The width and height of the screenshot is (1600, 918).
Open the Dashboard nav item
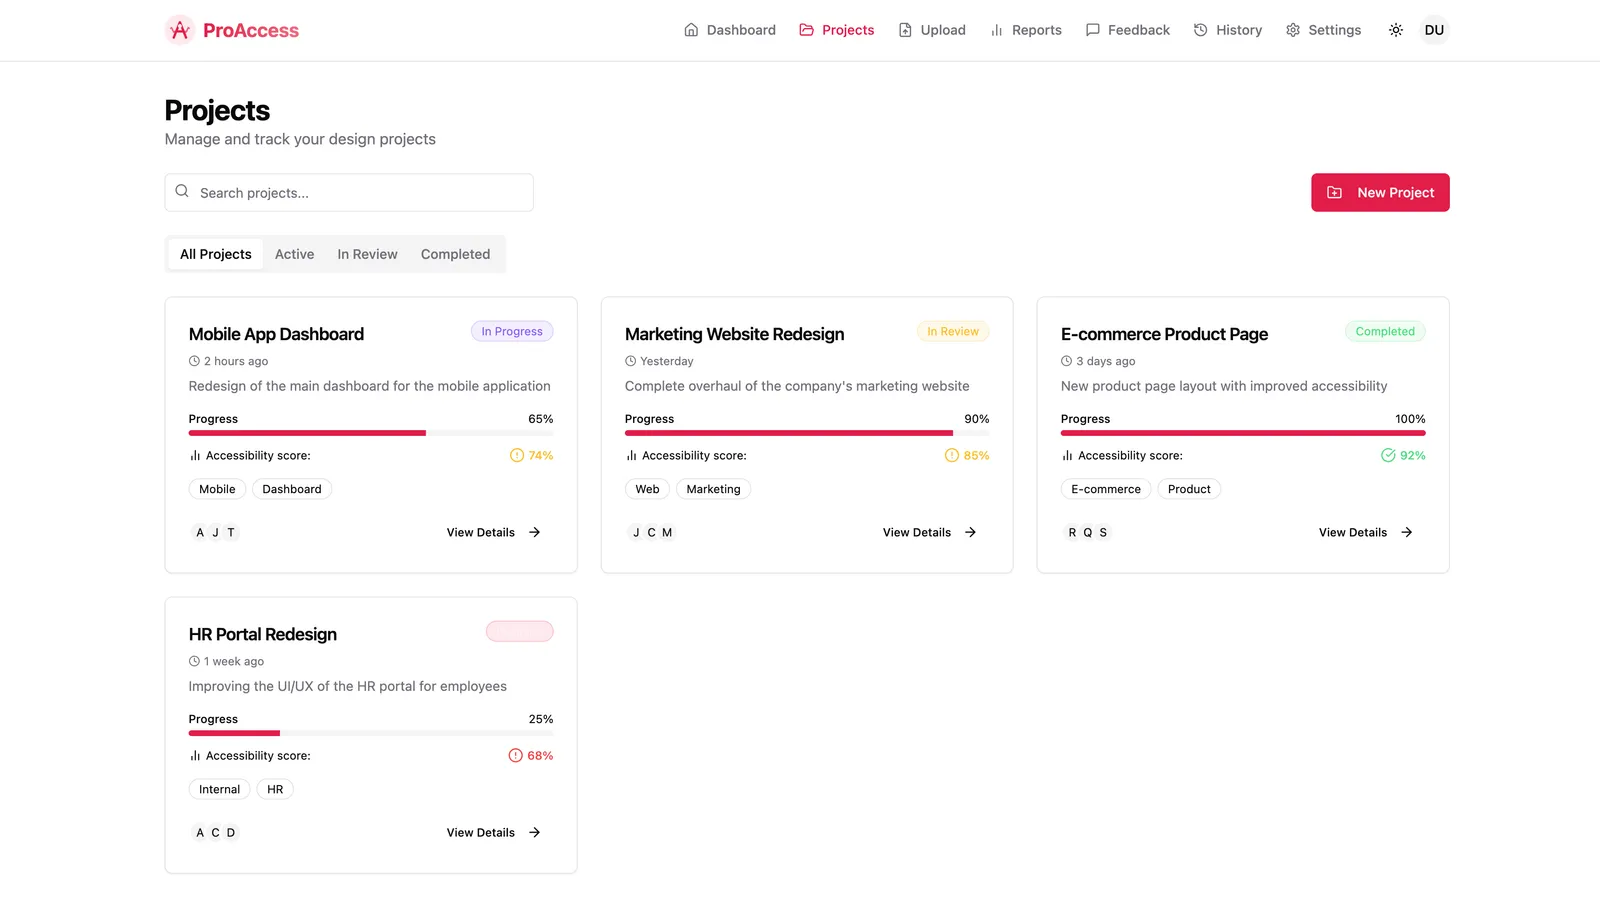pos(730,30)
